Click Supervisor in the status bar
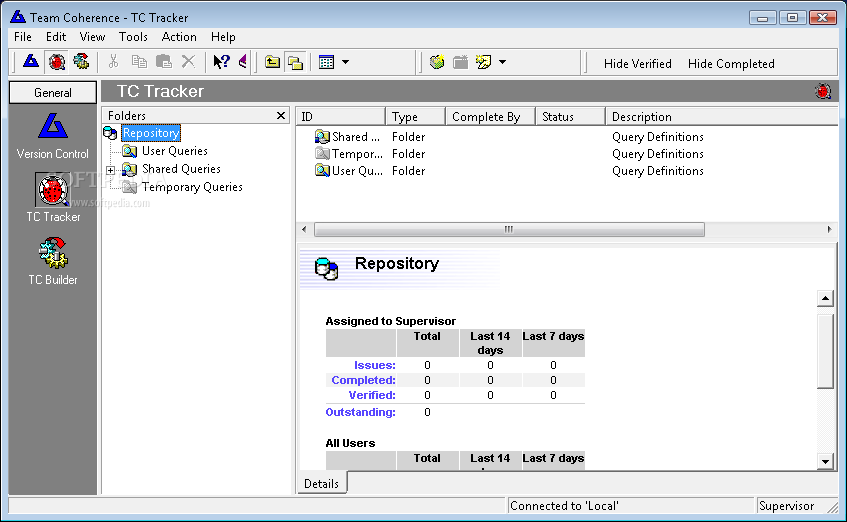 coord(786,506)
